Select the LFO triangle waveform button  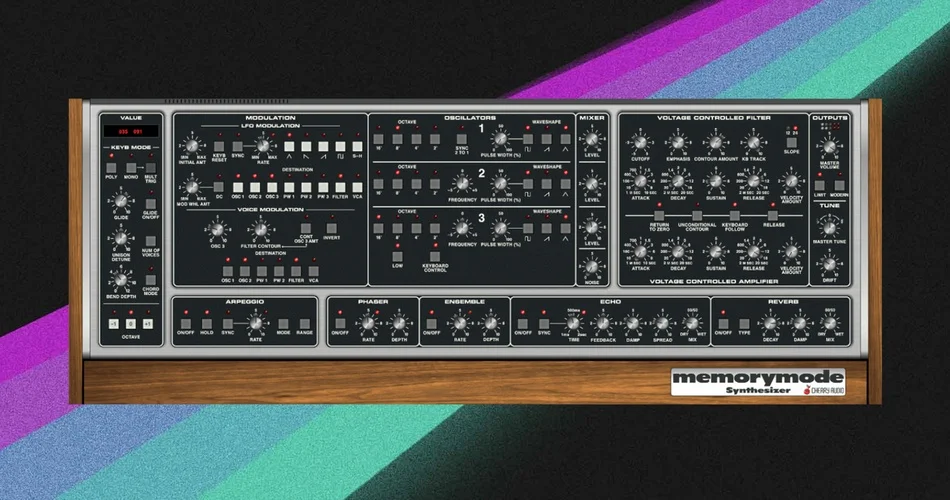pyautogui.click(x=289, y=146)
